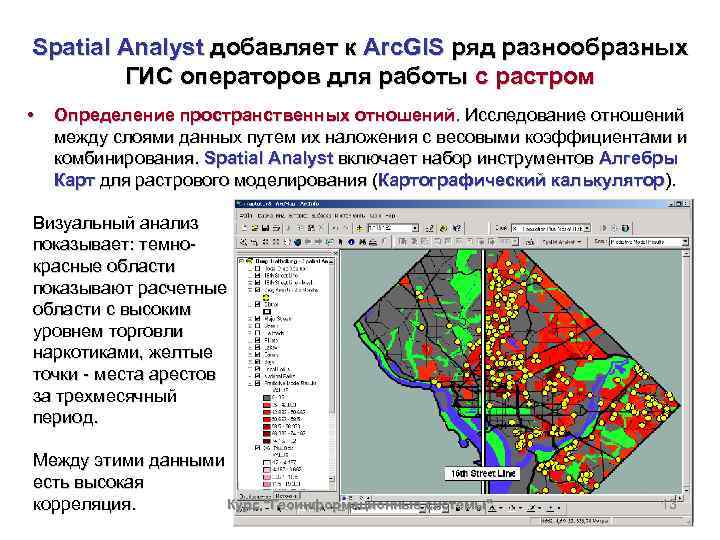720x540 pixels.
Task: Uncheck the Predictive Model Results layer
Action: (257, 383)
